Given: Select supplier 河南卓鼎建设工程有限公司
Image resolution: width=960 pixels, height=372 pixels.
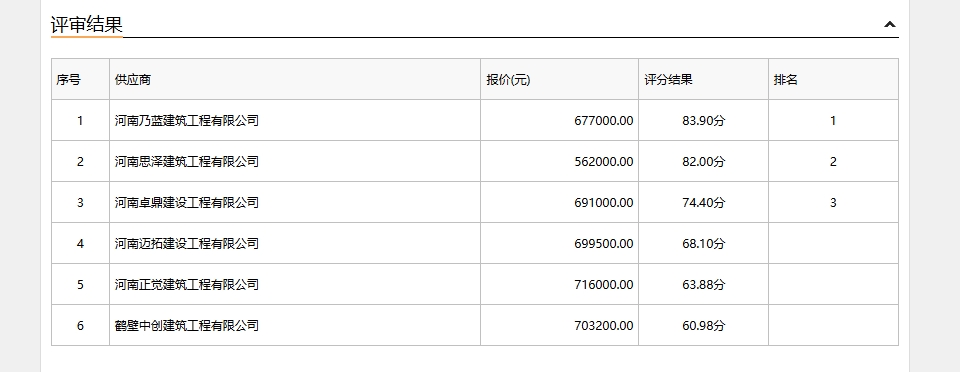Looking at the screenshot, I should pyautogui.click(x=187, y=203).
